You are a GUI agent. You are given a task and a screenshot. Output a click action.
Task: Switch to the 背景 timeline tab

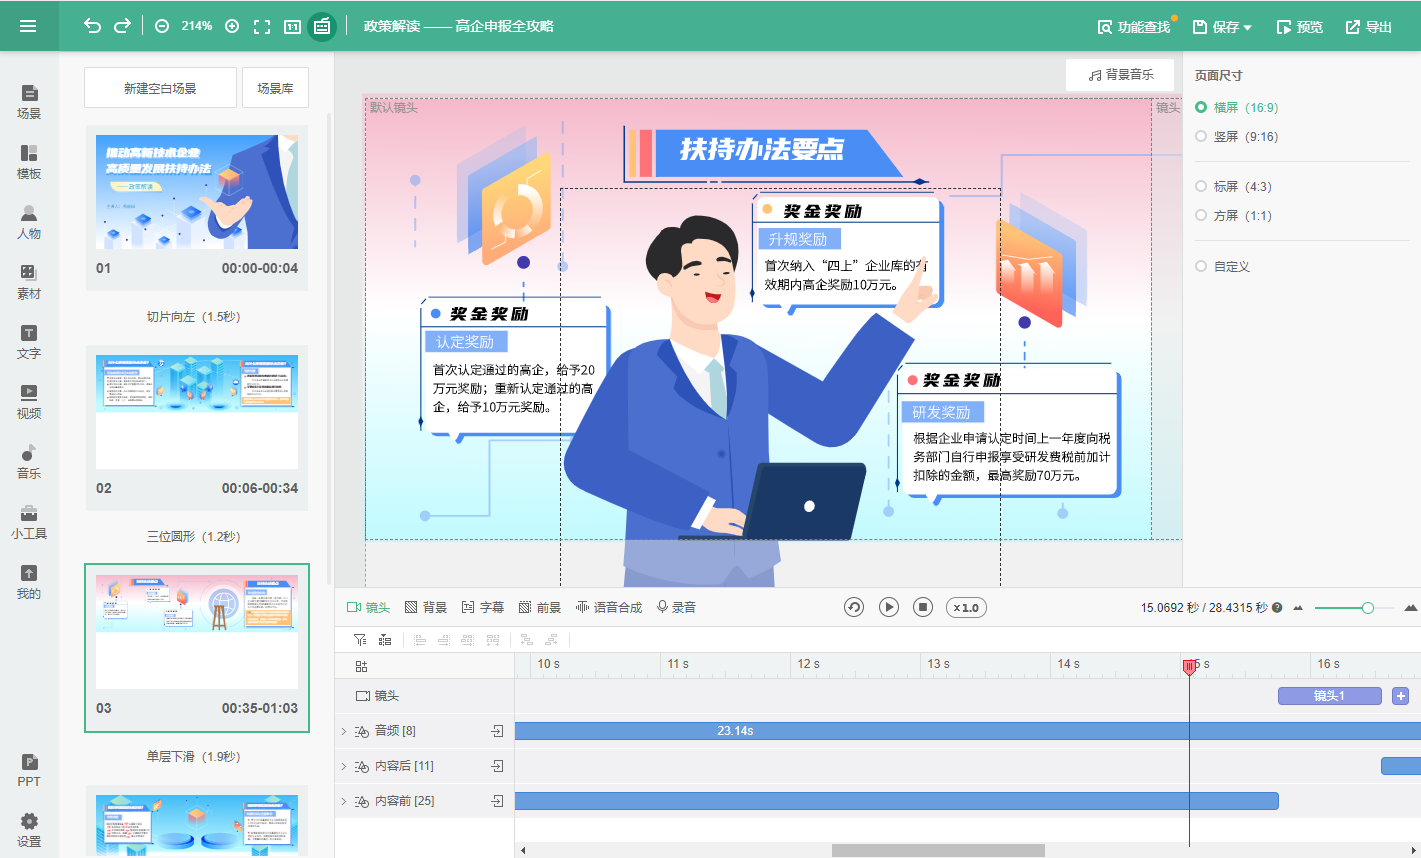tap(426, 607)
